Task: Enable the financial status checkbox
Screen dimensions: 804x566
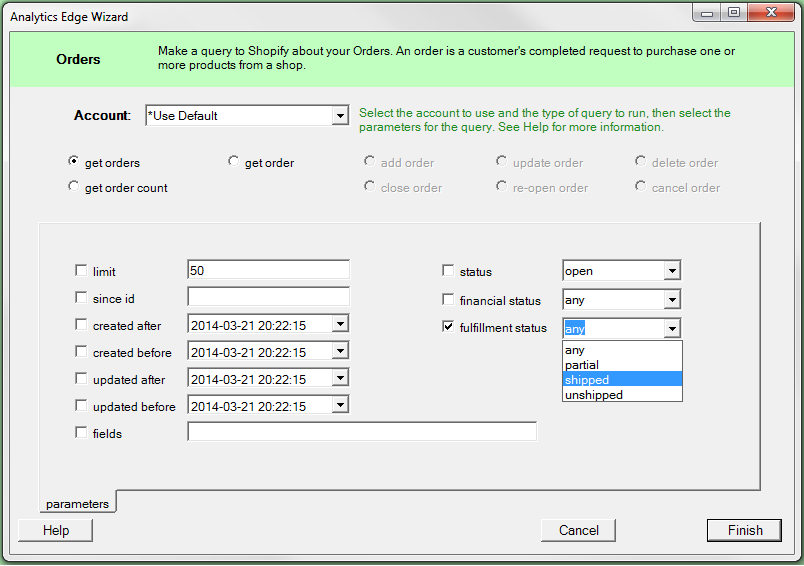Action: (x=448, y=300)
